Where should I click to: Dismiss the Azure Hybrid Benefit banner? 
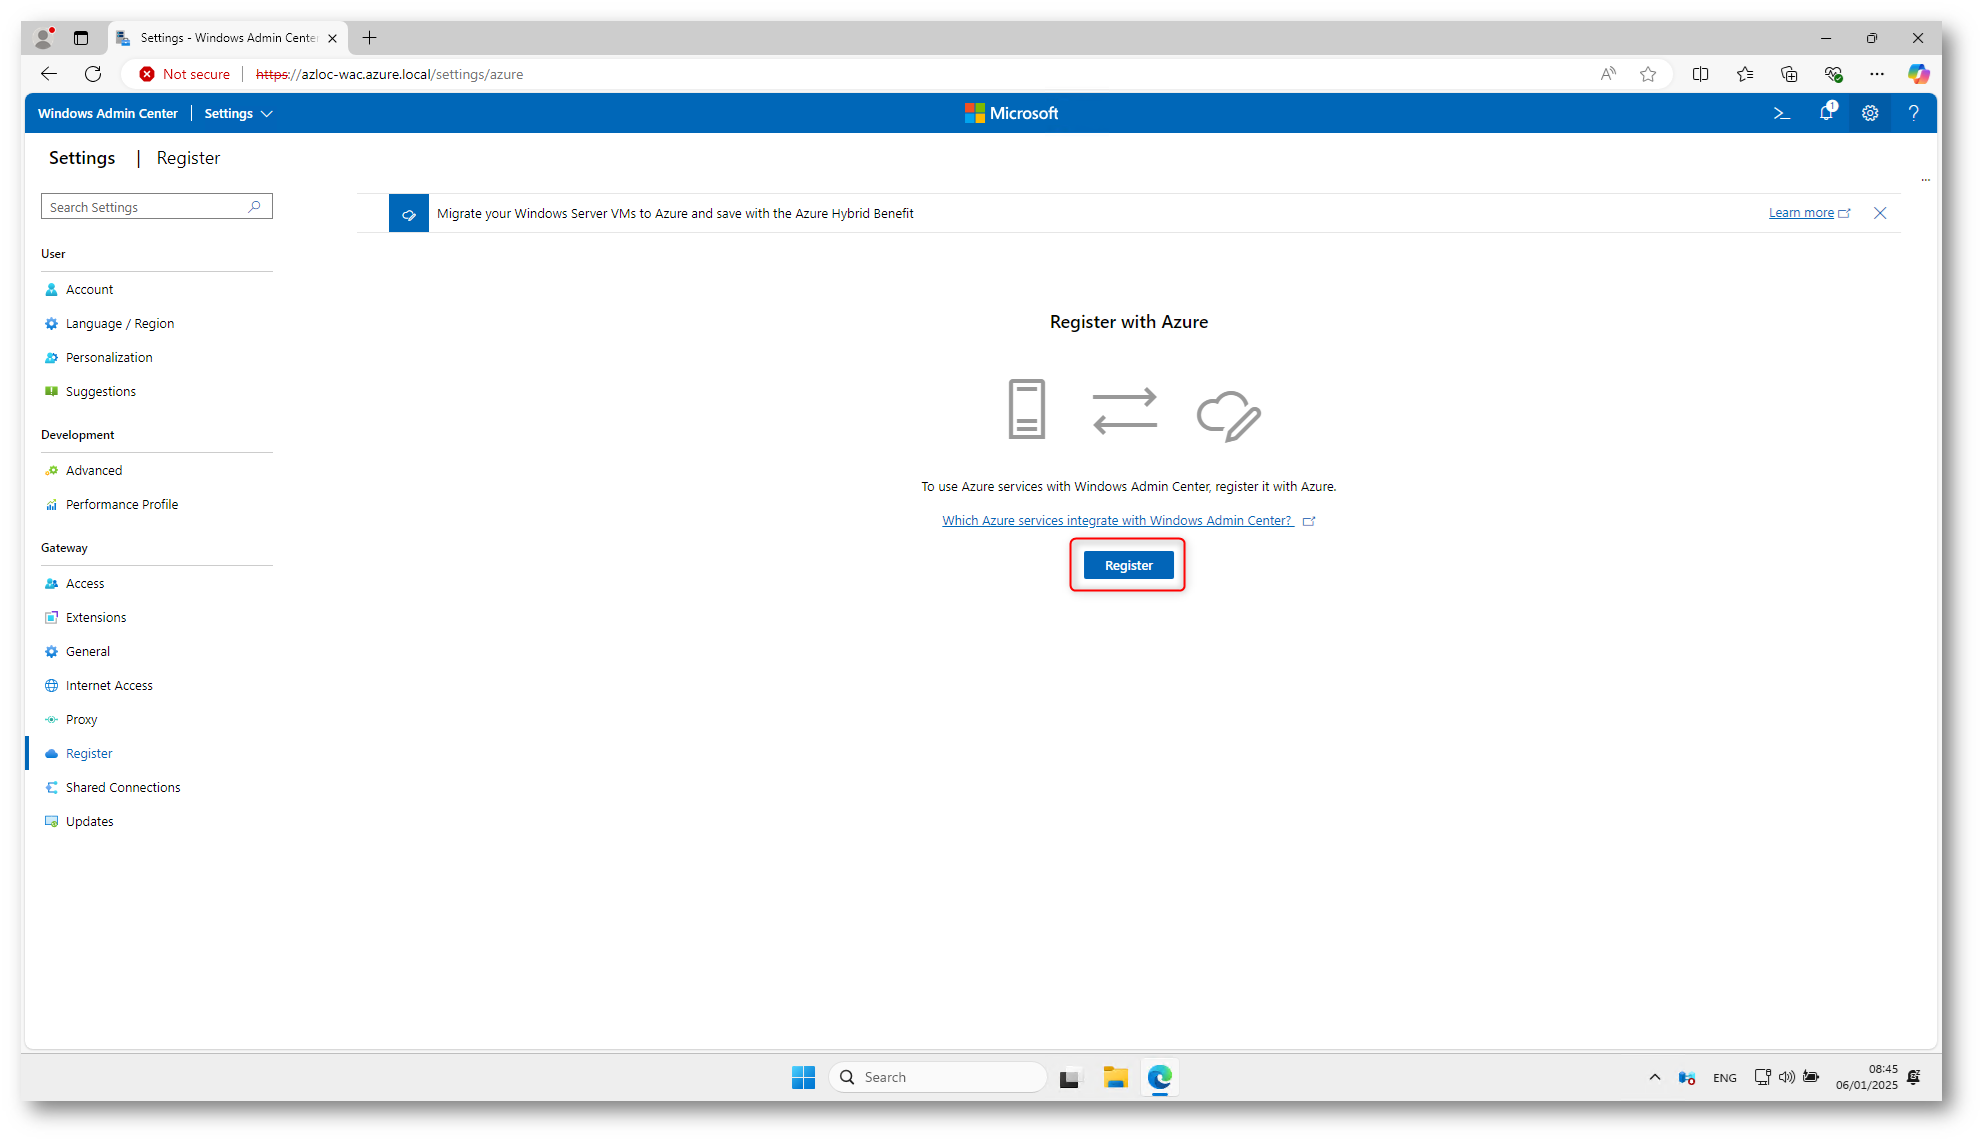(x=1880, y=214)
